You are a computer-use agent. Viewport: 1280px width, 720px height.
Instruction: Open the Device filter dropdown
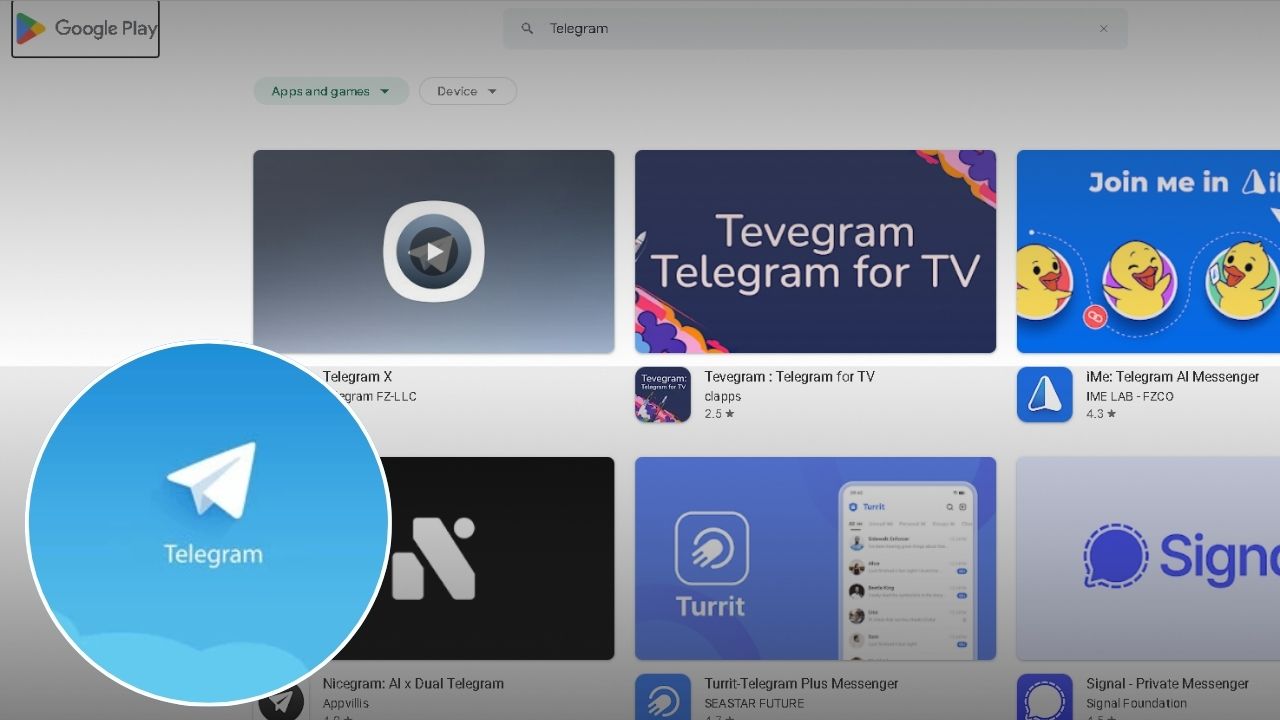[468, 91]
